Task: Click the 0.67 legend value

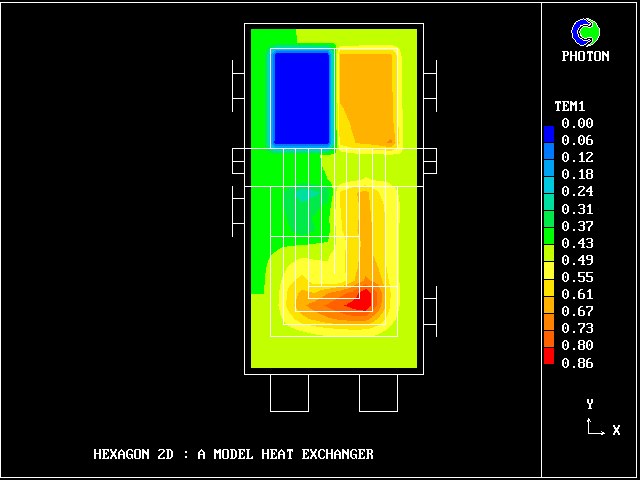Action: tap(577, 311)
